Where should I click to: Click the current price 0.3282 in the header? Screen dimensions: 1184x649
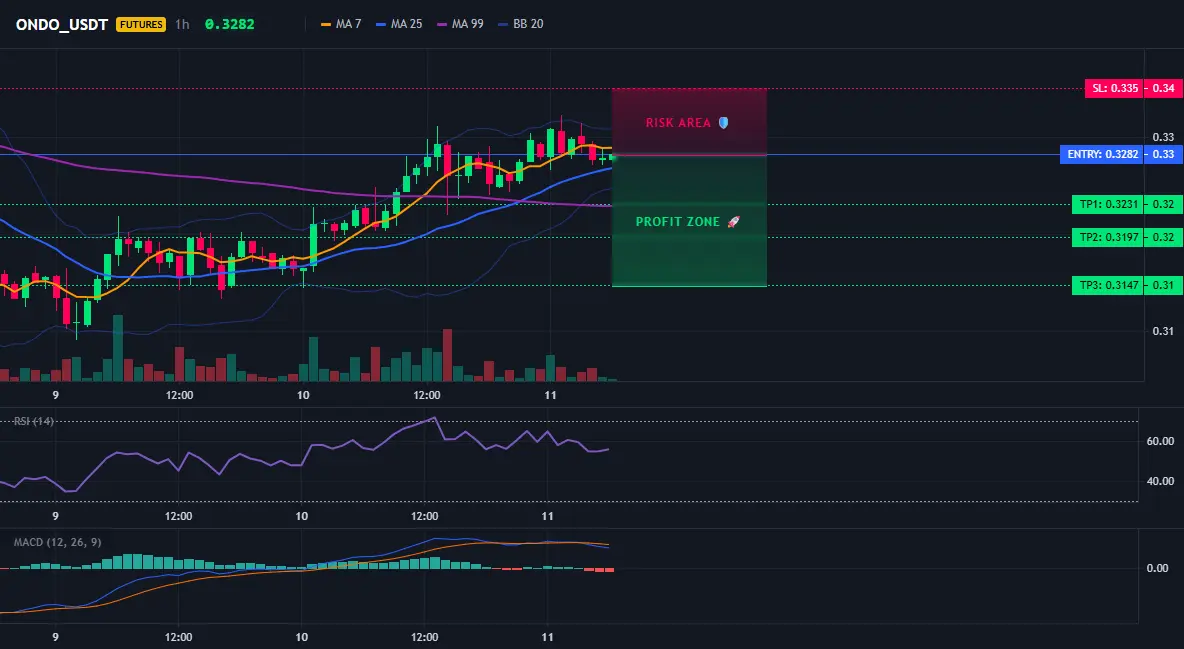pos(230,24)
